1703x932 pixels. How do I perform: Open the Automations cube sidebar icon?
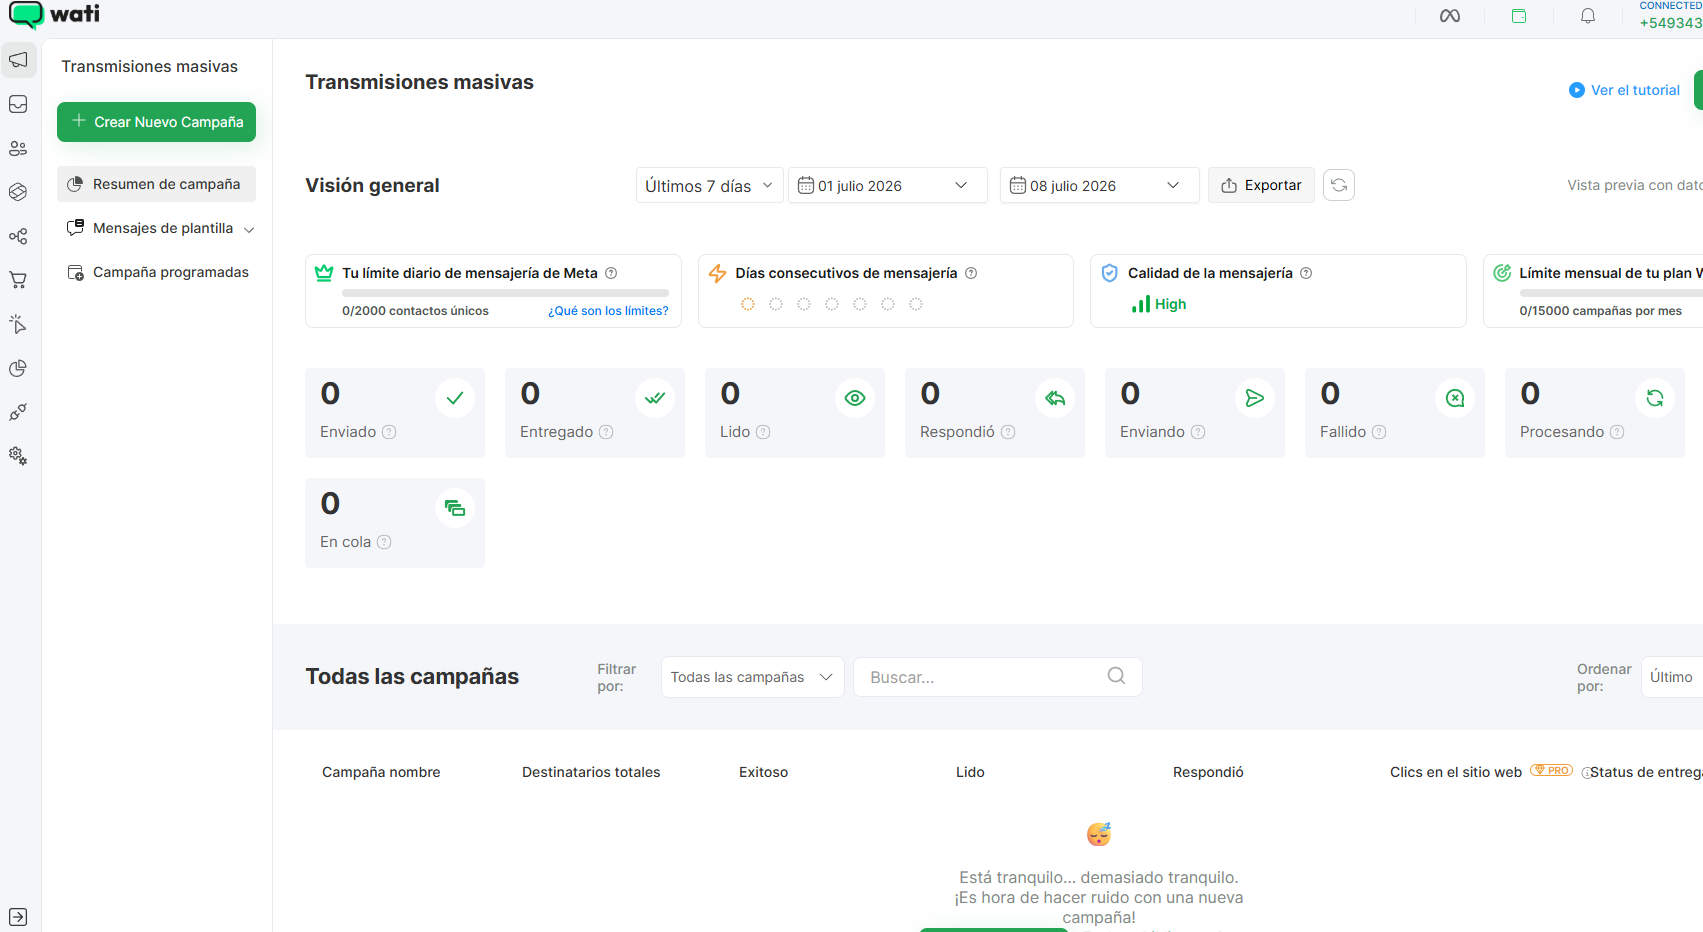18,192
